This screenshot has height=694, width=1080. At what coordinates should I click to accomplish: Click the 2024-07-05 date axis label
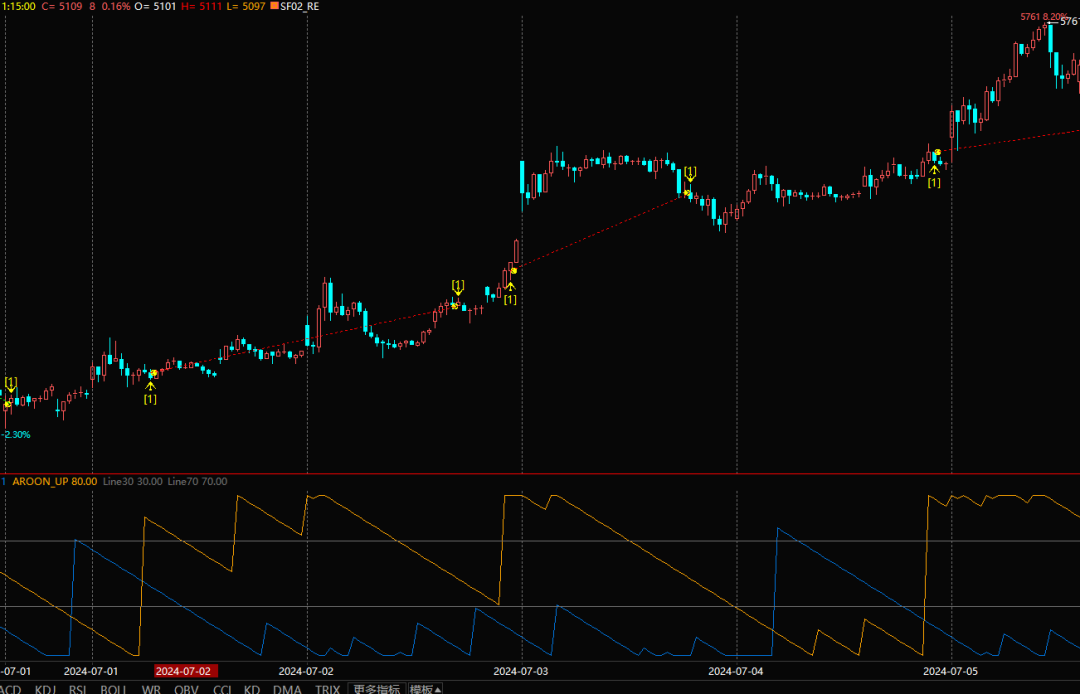pyautogui.click(x=951, y=671)
